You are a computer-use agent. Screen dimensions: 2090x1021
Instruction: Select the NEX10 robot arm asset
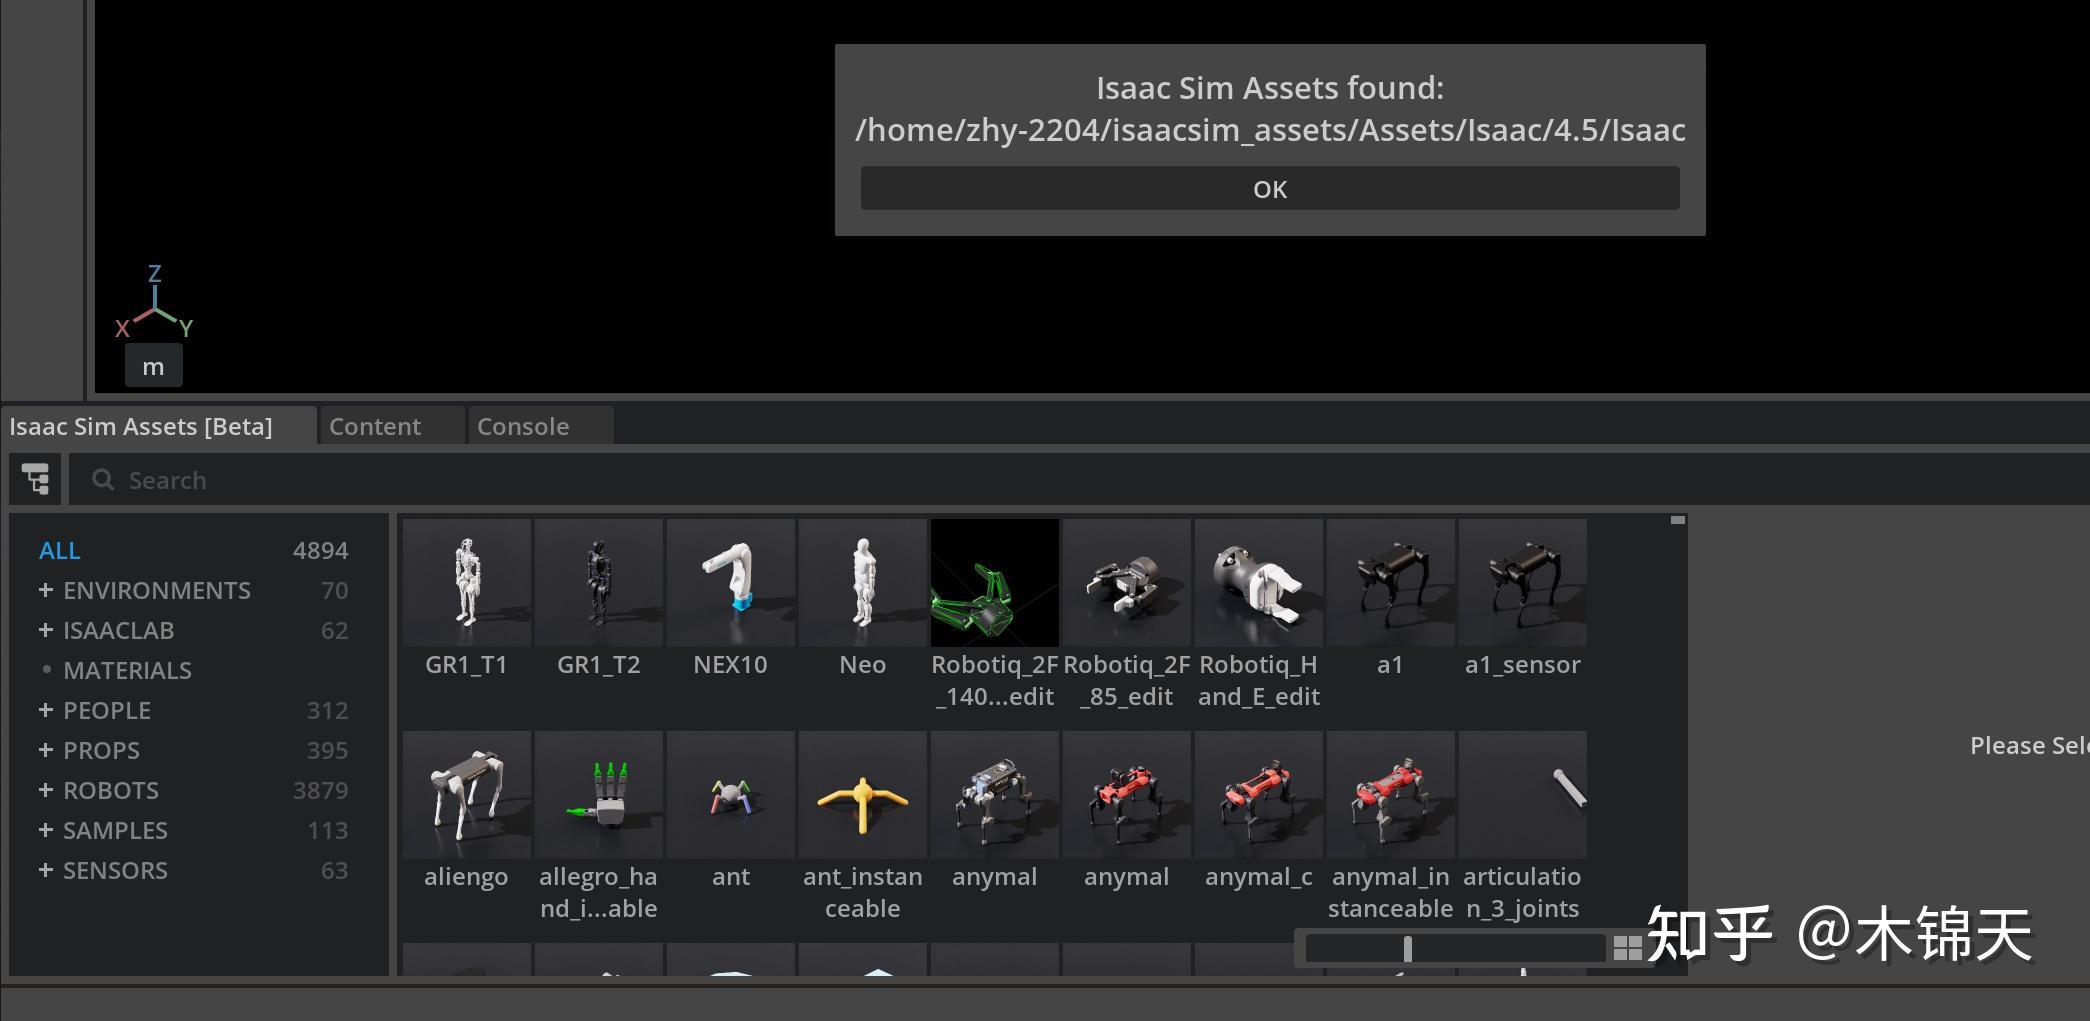(730, 582)
